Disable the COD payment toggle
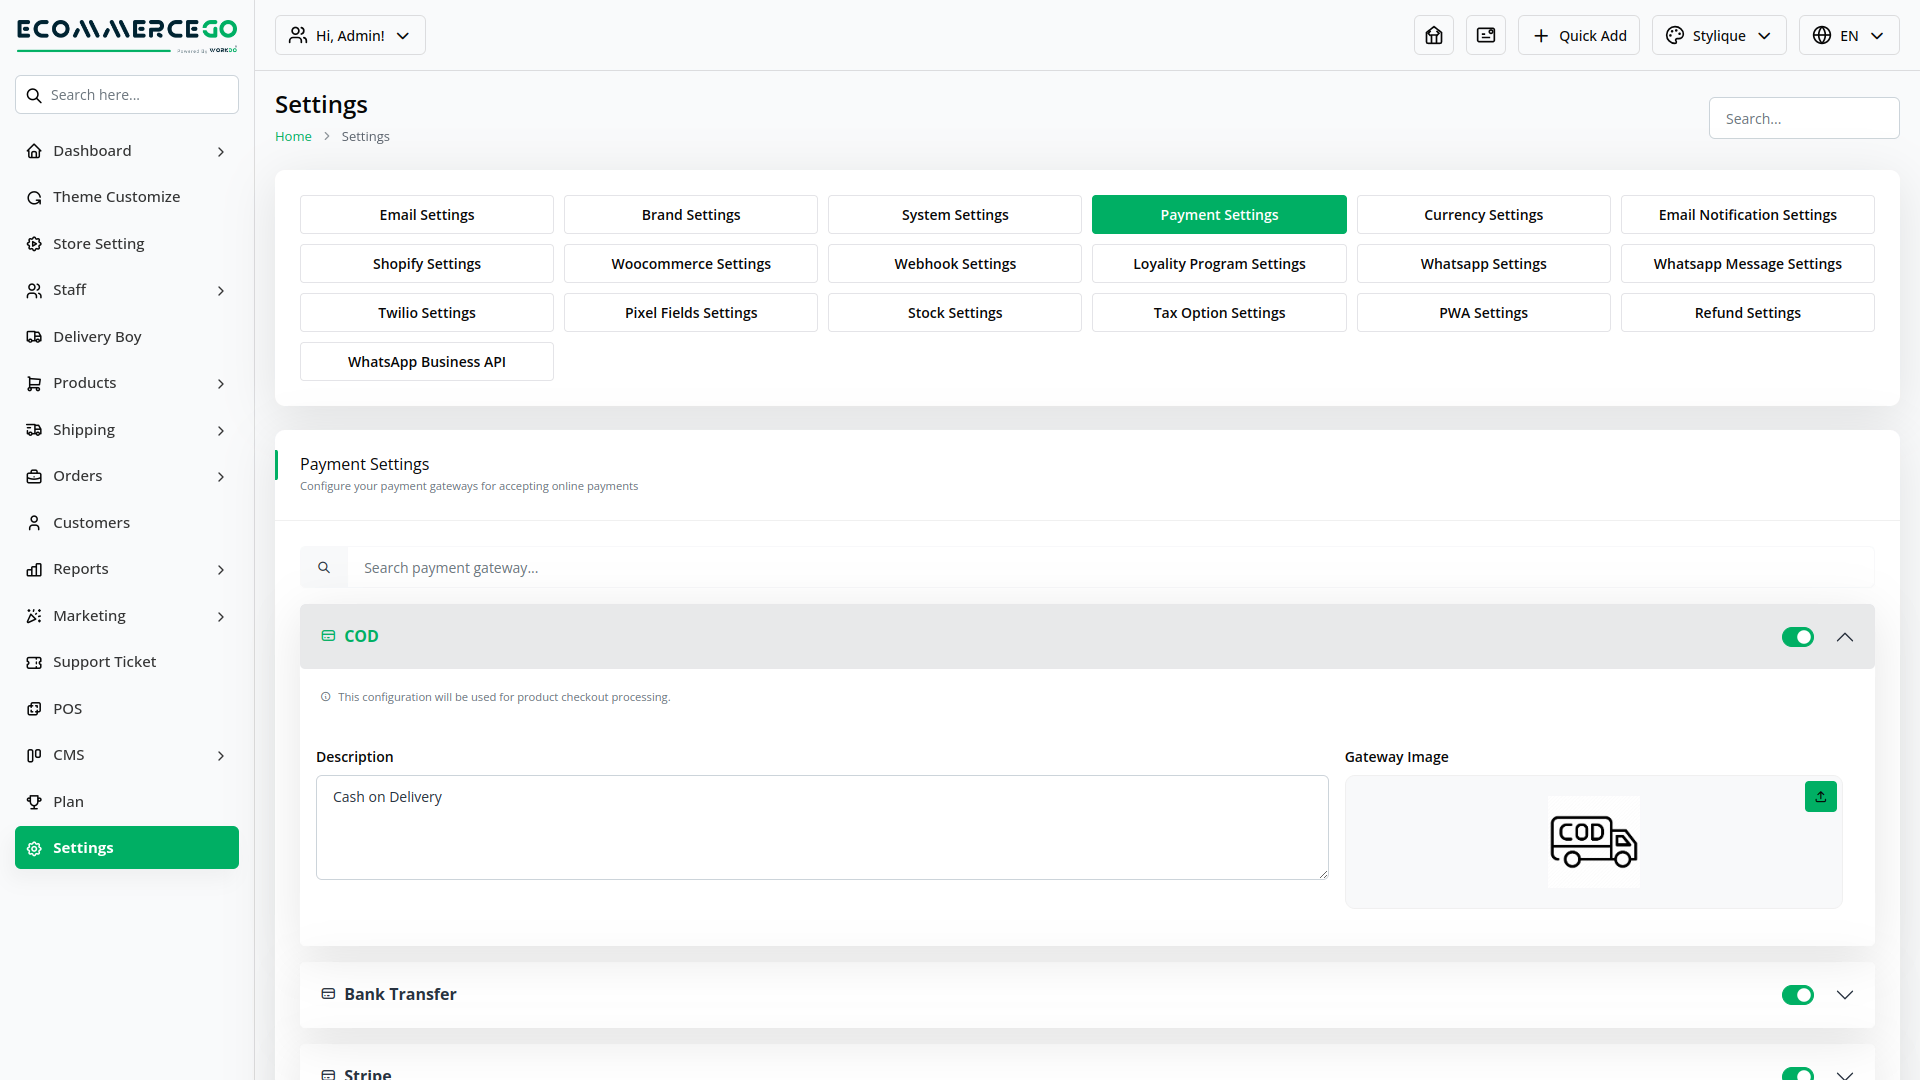The image size is (1920, 1080). click(x=1797, y=637)
